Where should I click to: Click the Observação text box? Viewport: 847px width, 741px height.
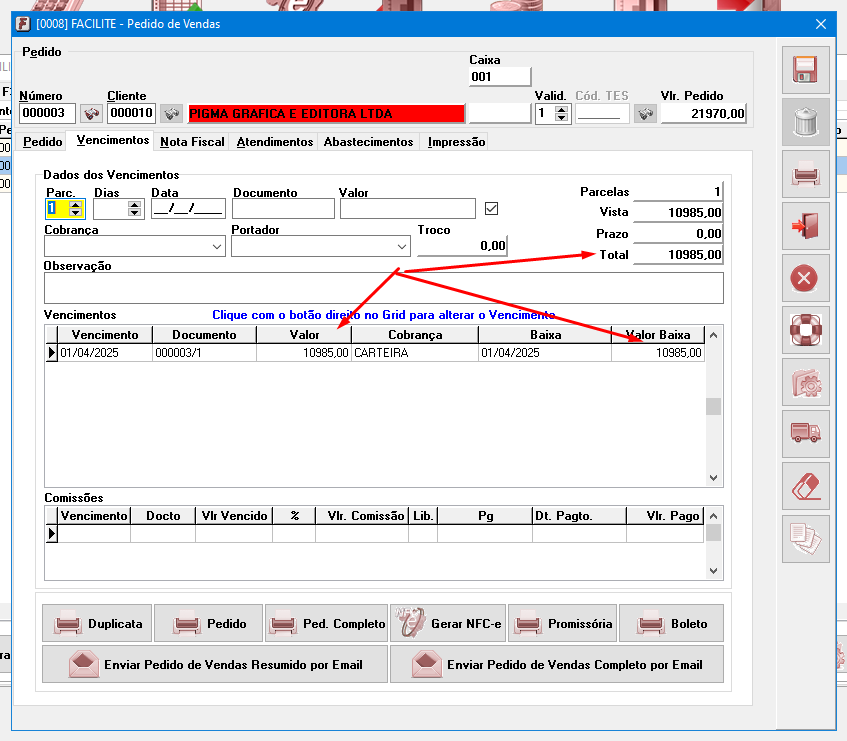(x=384, y=288)
